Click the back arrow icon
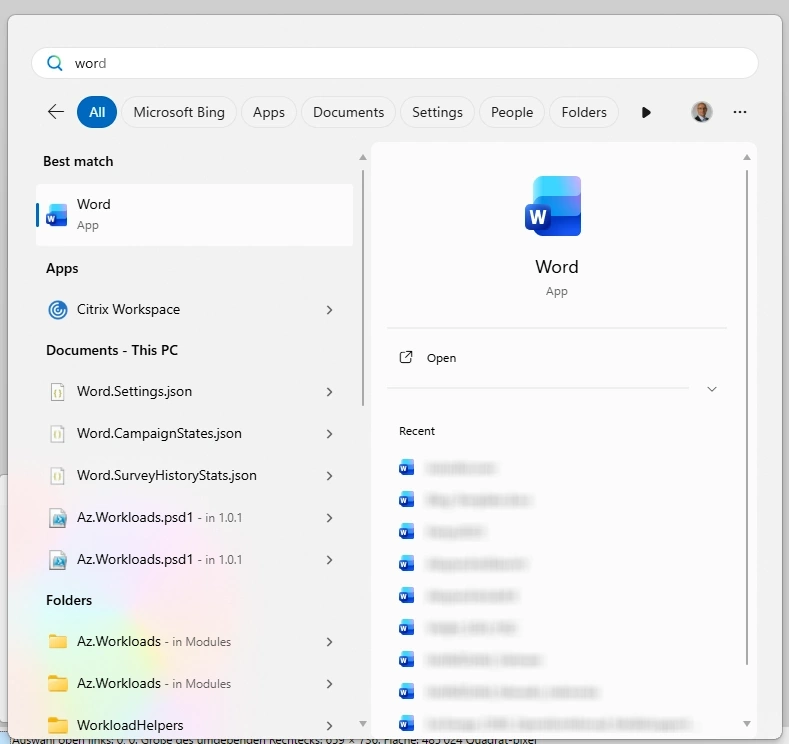This screenshot has height=744, width=789. (56, 112)
